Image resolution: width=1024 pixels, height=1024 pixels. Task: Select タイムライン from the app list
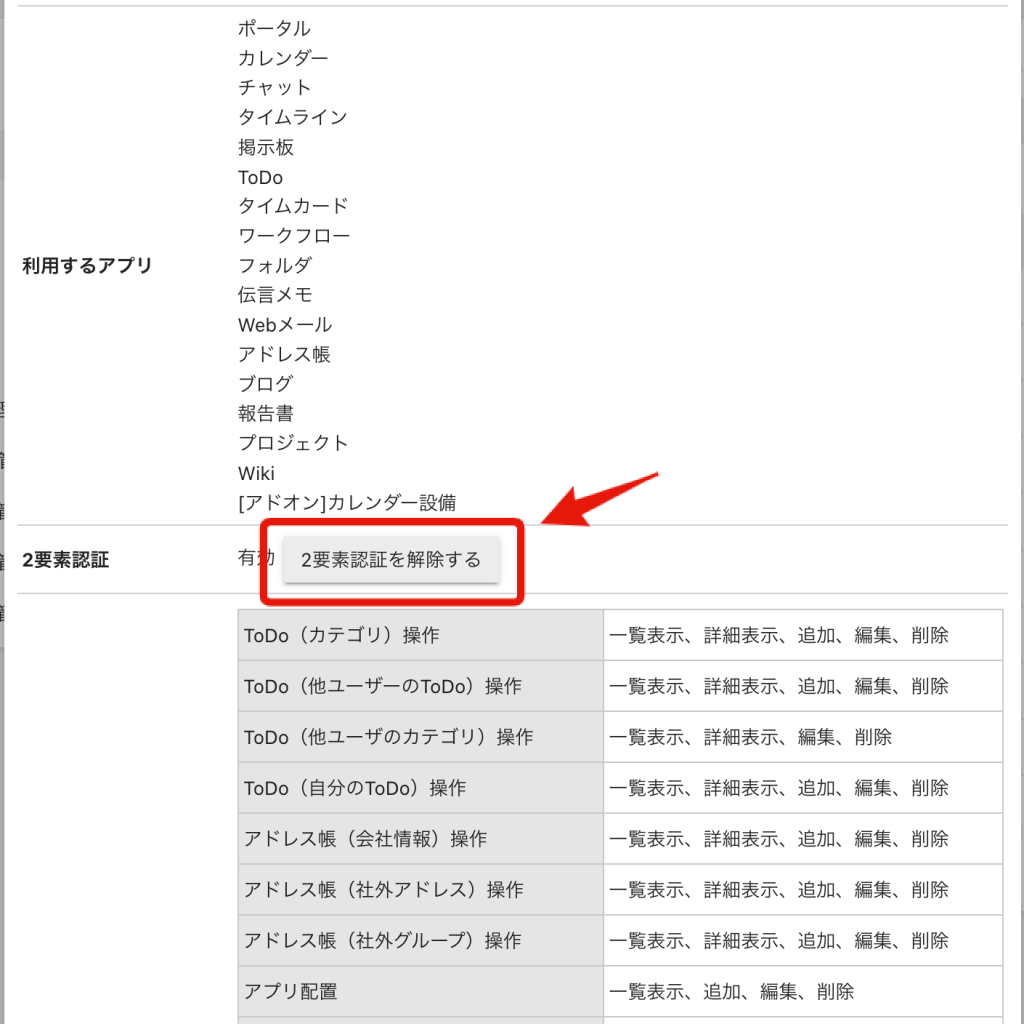(x=290, y=117)
